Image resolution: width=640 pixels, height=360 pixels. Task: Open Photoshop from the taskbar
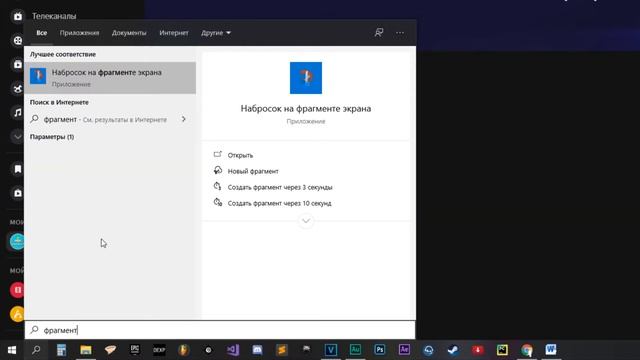[x=380, y=350]
